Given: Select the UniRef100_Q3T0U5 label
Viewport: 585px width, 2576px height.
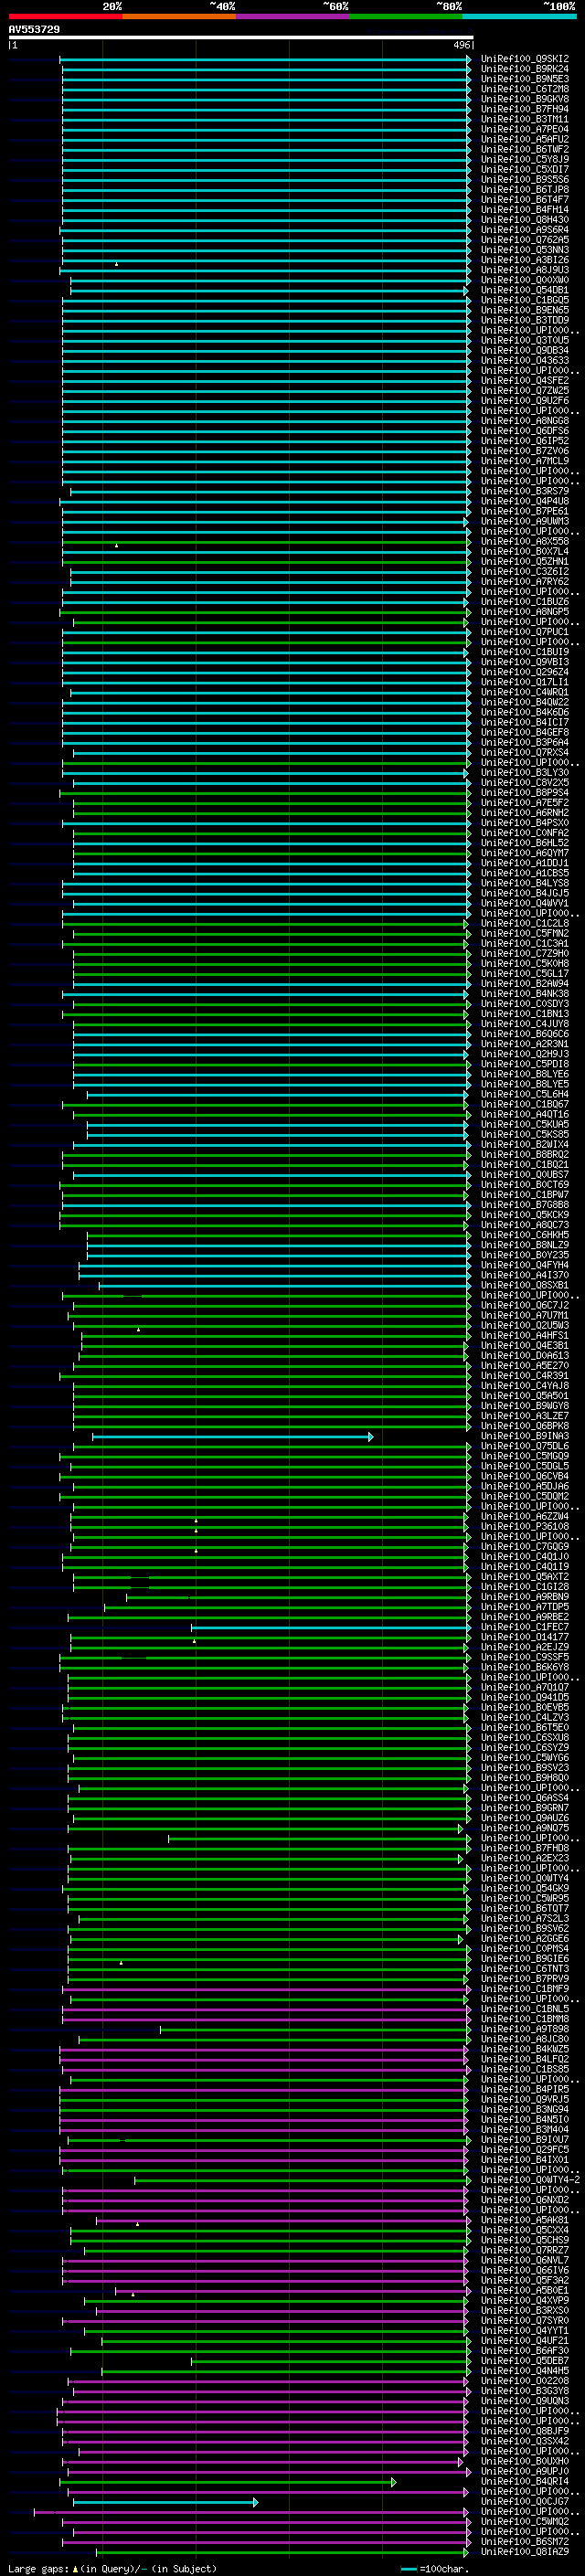Looking at the screenshot, I should click(x=525, y=340).
